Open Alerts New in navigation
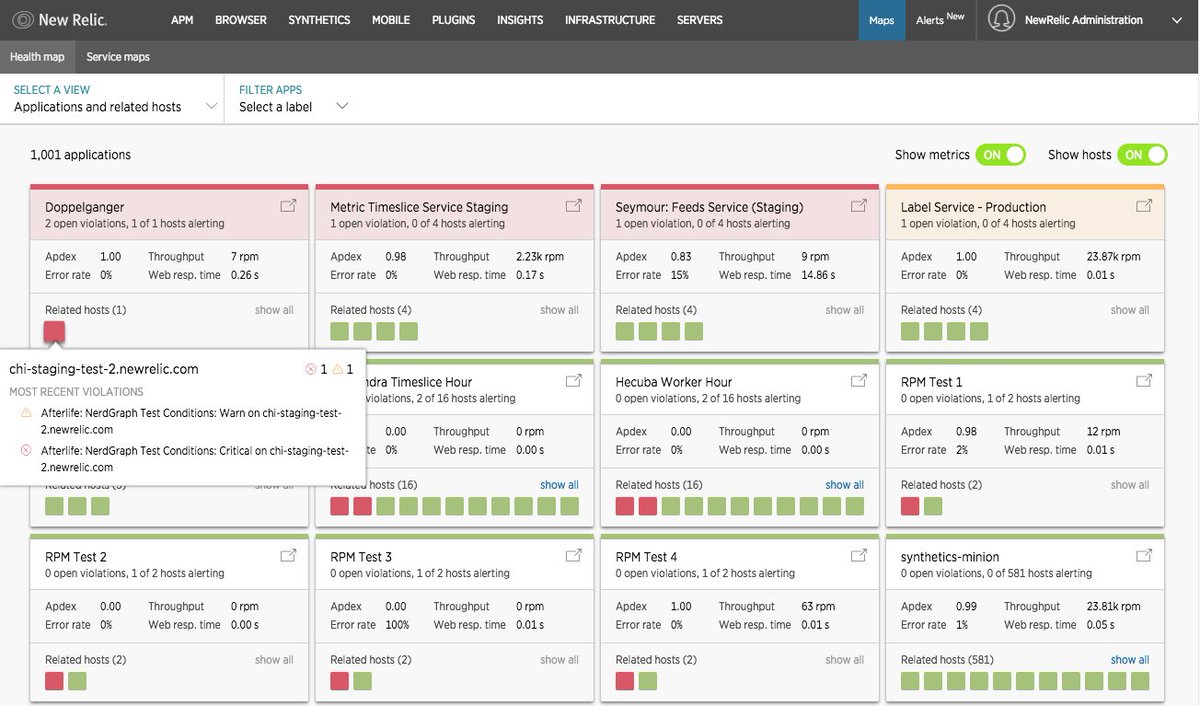Viewport: 1200px width, 706px height. tap(941, 20)
